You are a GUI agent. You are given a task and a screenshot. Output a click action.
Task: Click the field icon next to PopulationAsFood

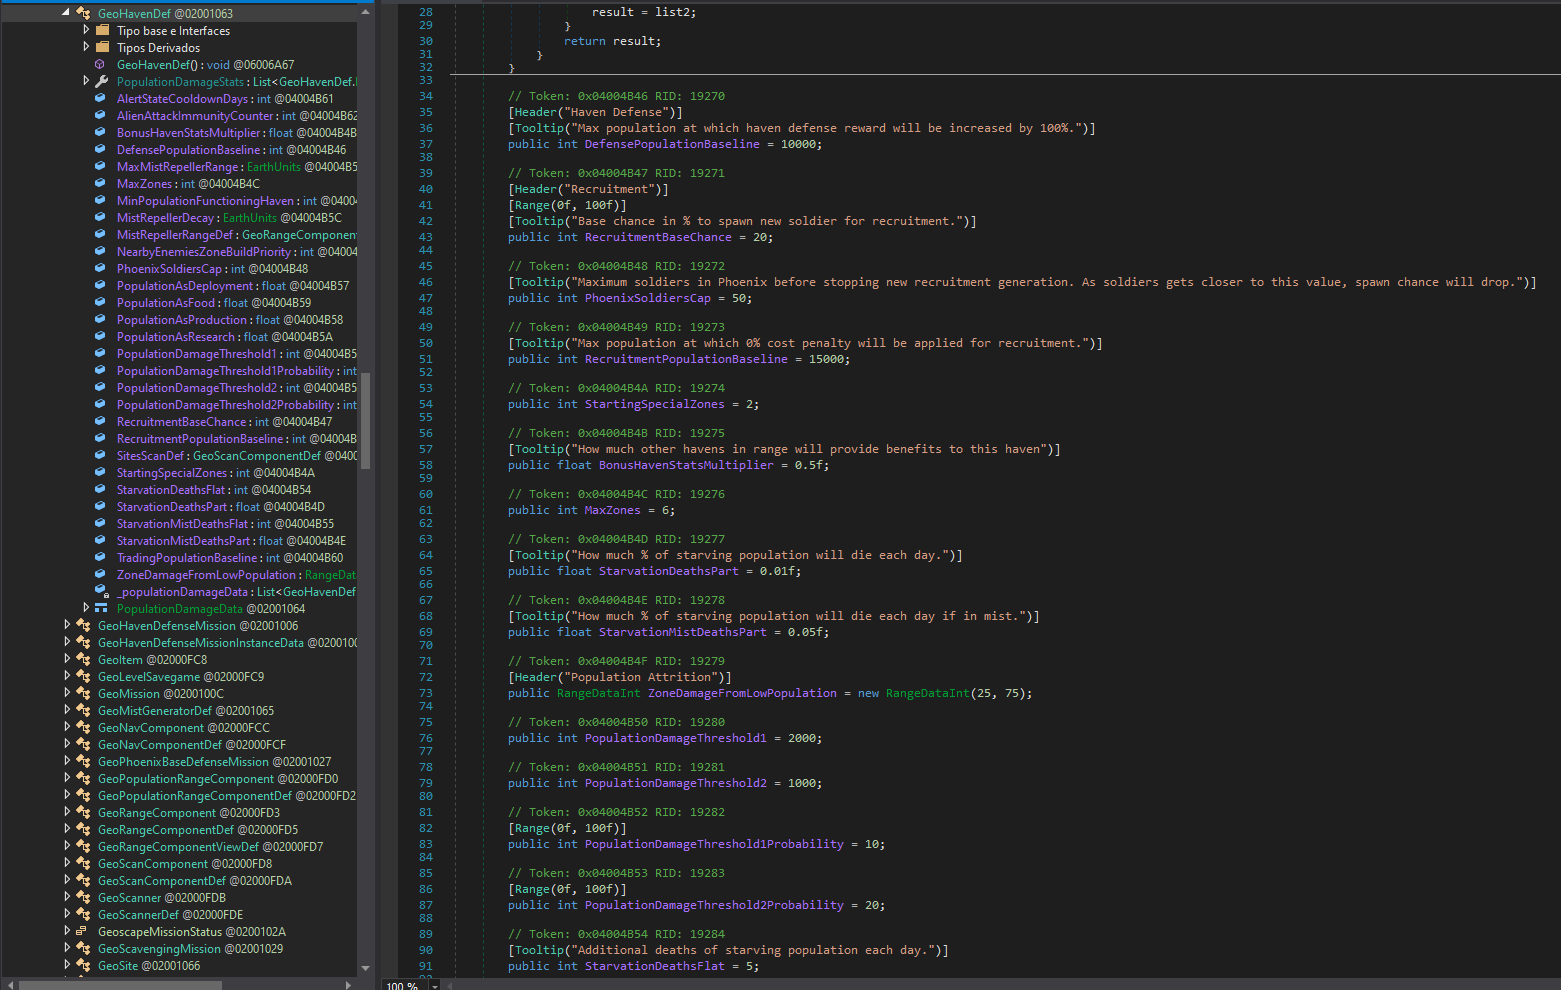100,302
